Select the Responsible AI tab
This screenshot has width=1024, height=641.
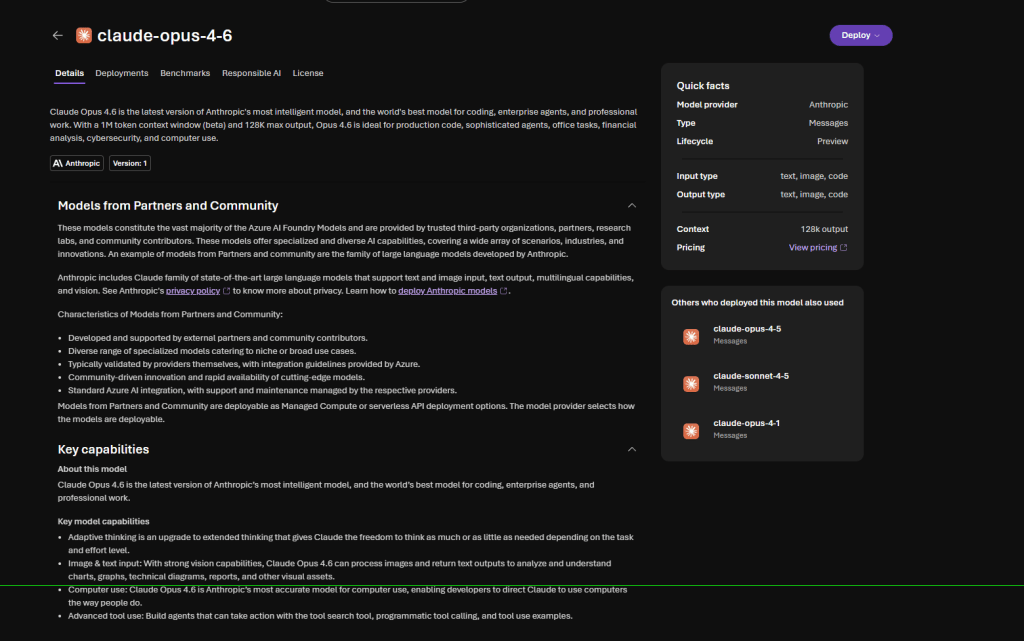pos(251,73)
